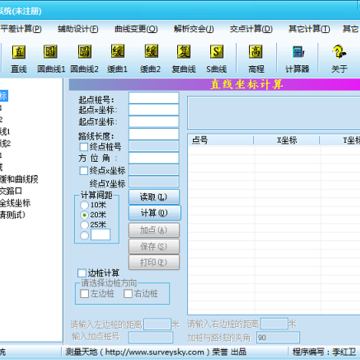This screenshot has width=360, height=360.
Task: Check the 右边桩 option
Action: click(x=128, y=294)
